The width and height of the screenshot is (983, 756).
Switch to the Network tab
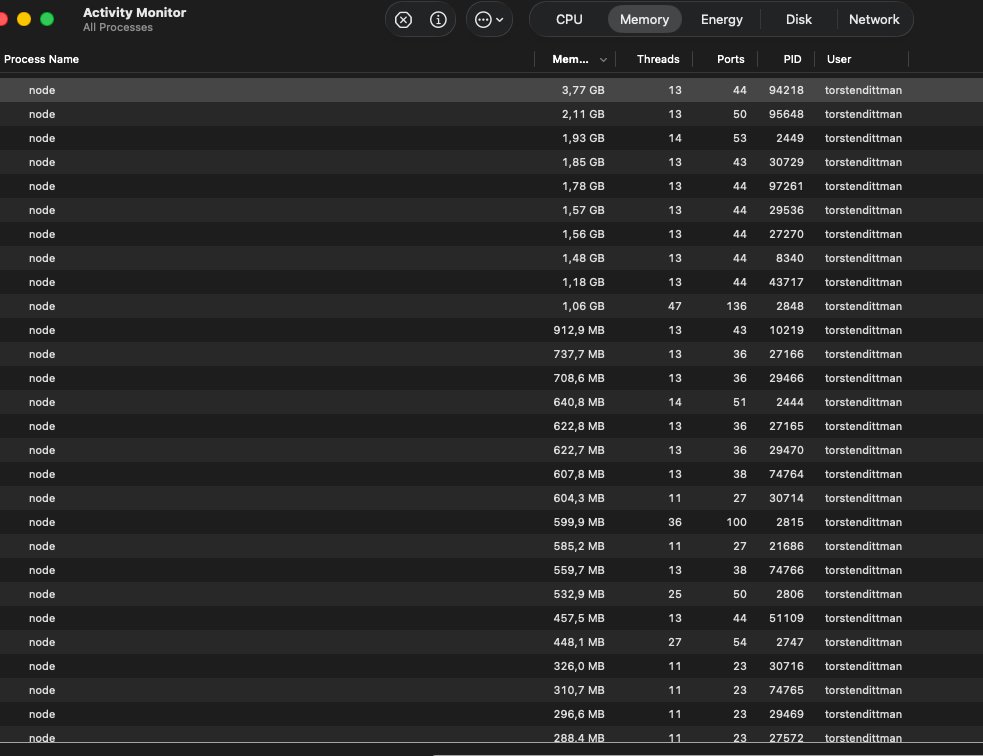tap(873, 19)
